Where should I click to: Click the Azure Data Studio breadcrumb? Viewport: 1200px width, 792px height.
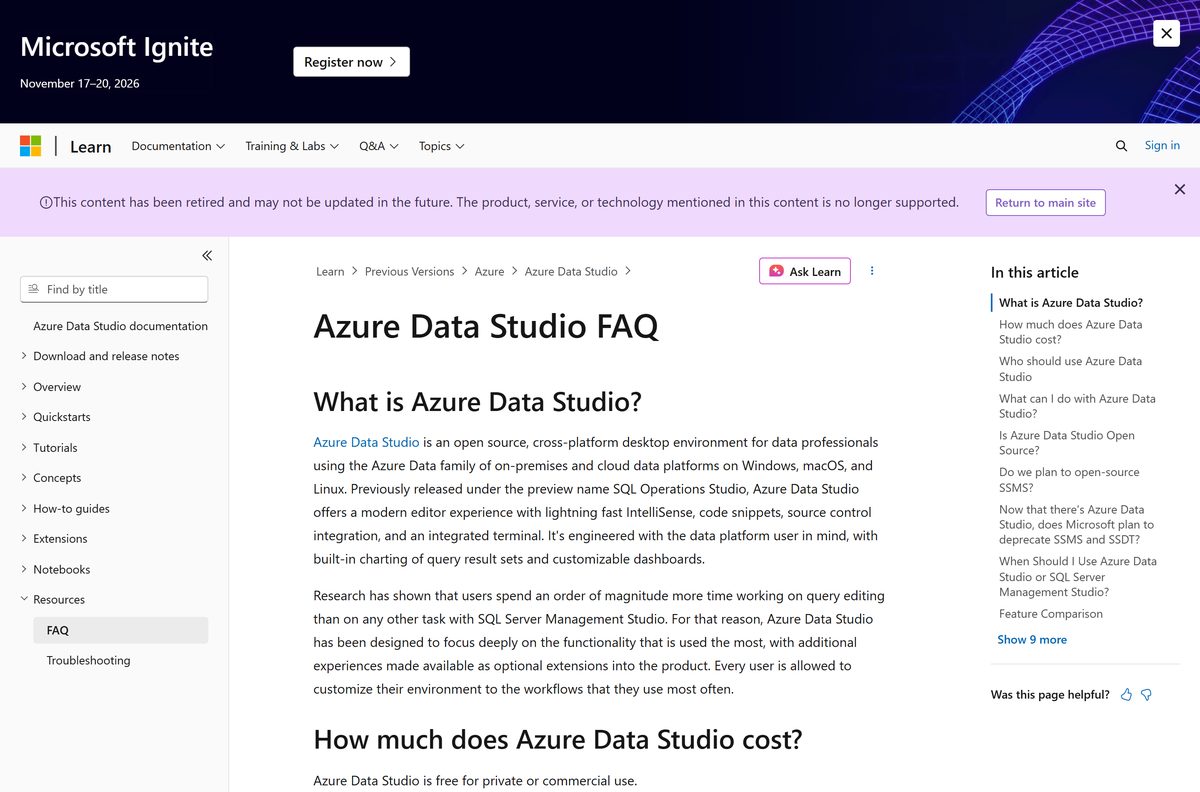click(571, 271)
